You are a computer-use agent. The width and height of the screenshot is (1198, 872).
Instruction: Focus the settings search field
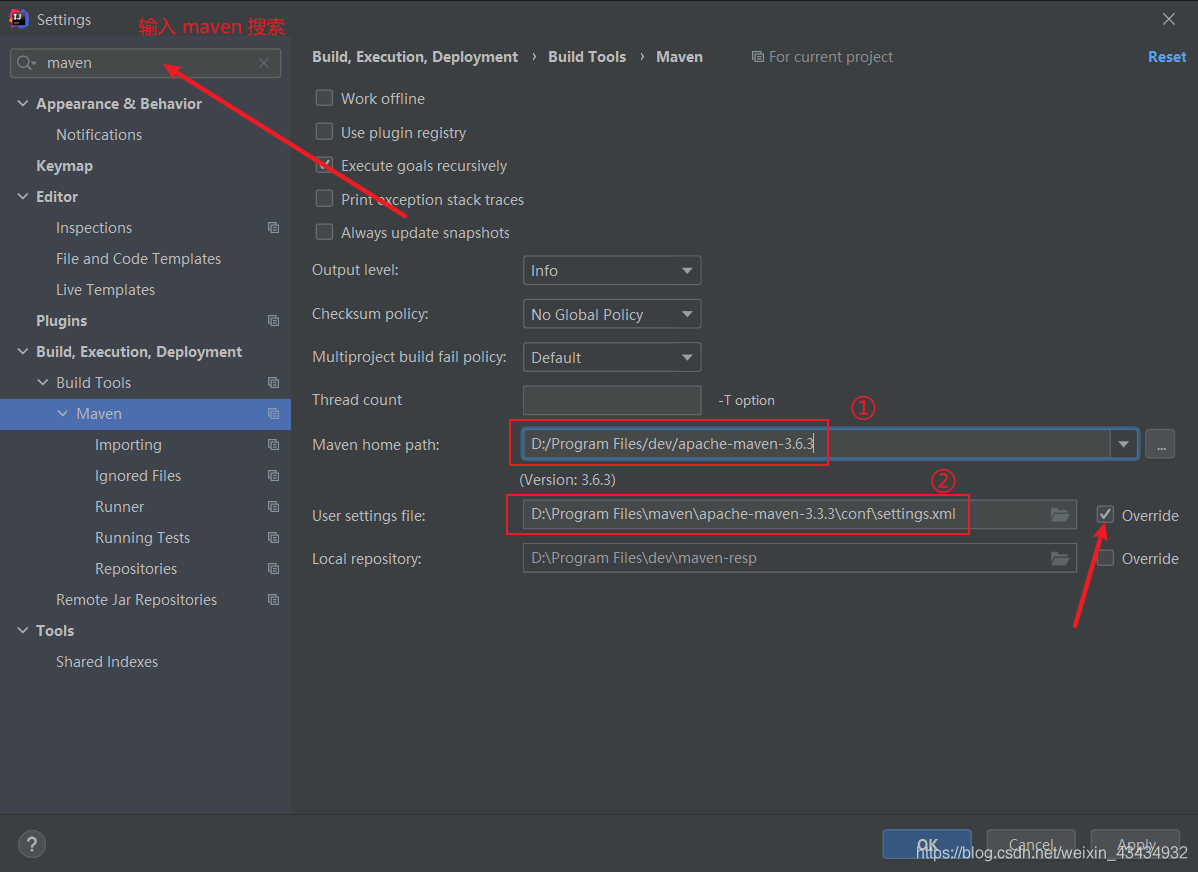(x=145, y=63)
